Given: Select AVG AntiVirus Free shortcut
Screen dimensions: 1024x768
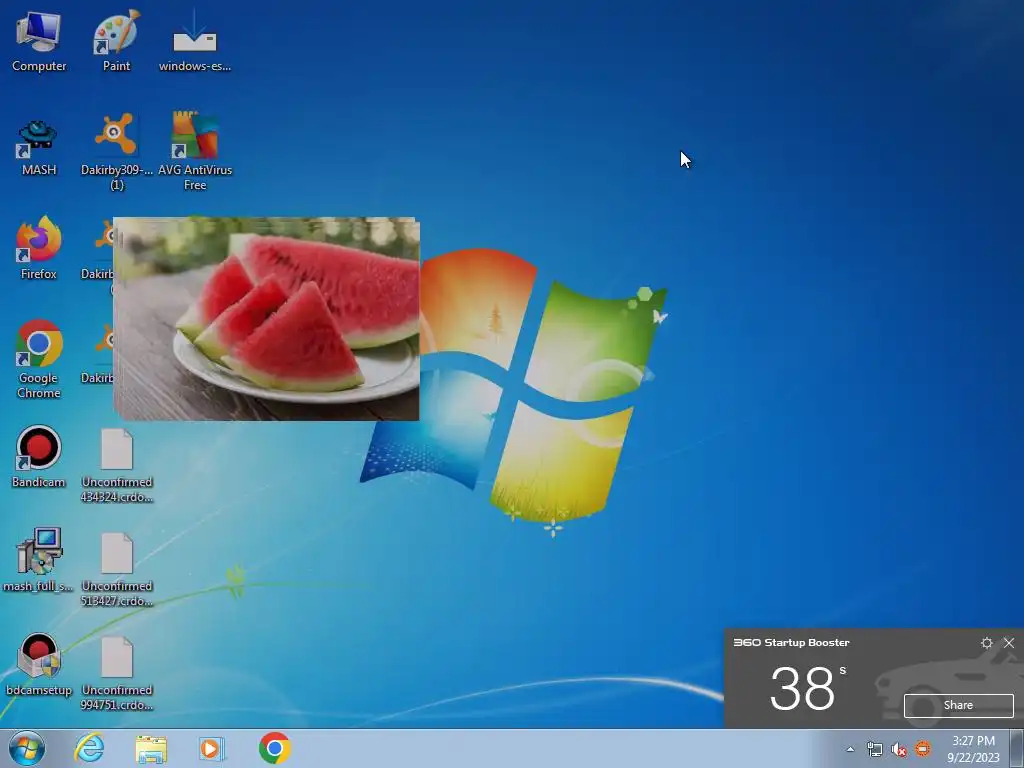Looking at the screenshot, I should pyautogui.click(x=195, y=152).
